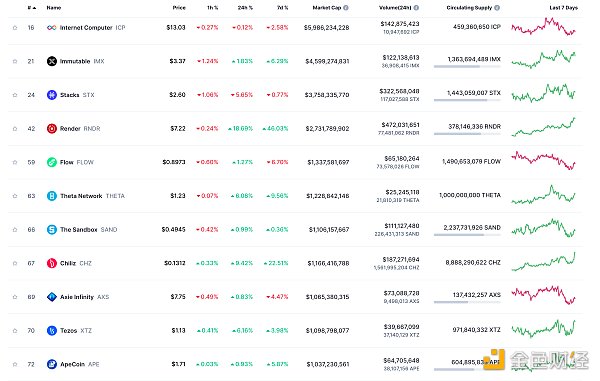Screen dimensions: 600x381
Task: Toggle the watchlist star for ApeCoin
Action: (x=15, y=364)
